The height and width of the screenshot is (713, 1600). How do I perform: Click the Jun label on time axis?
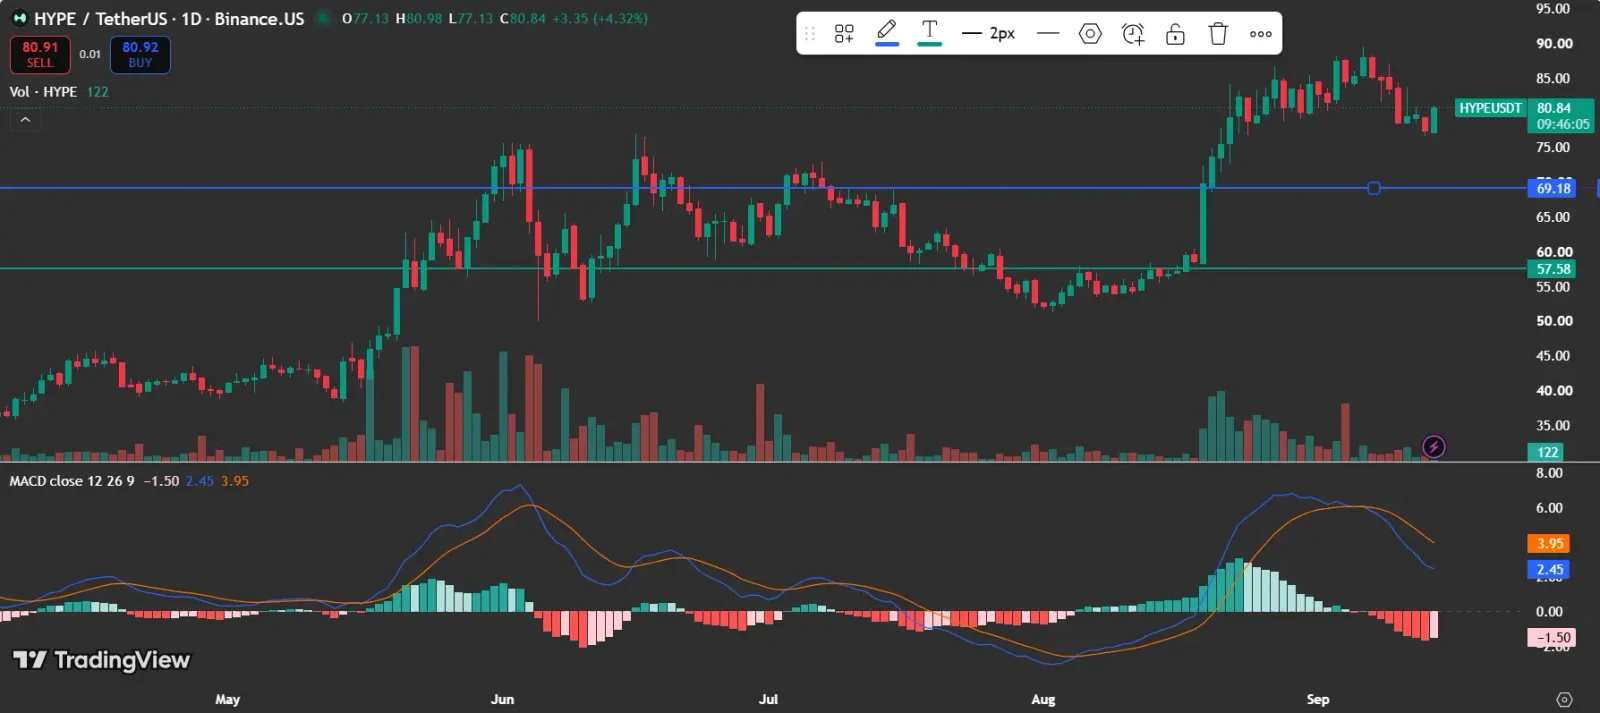(502, 699)
